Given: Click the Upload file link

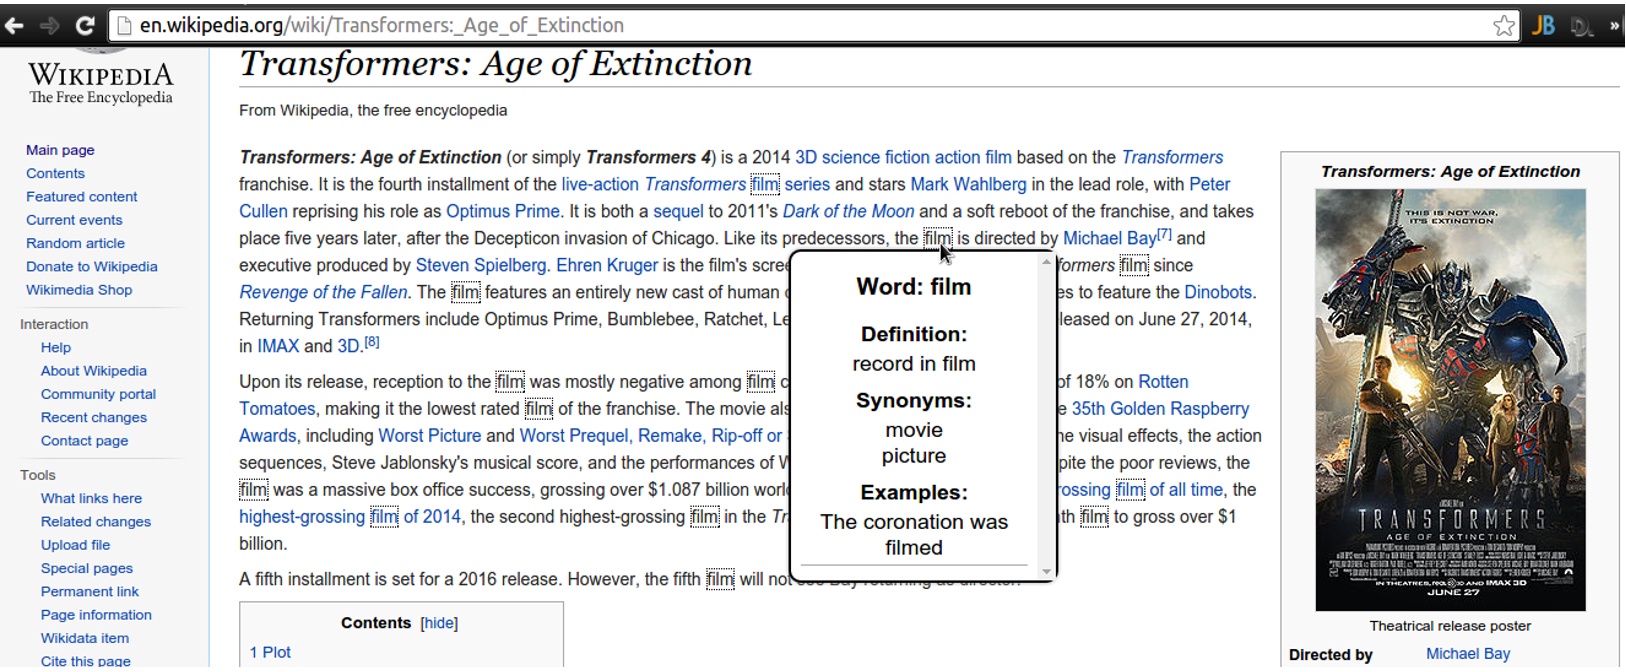Looking at the screenshot, I should click(x=75, y=545).
